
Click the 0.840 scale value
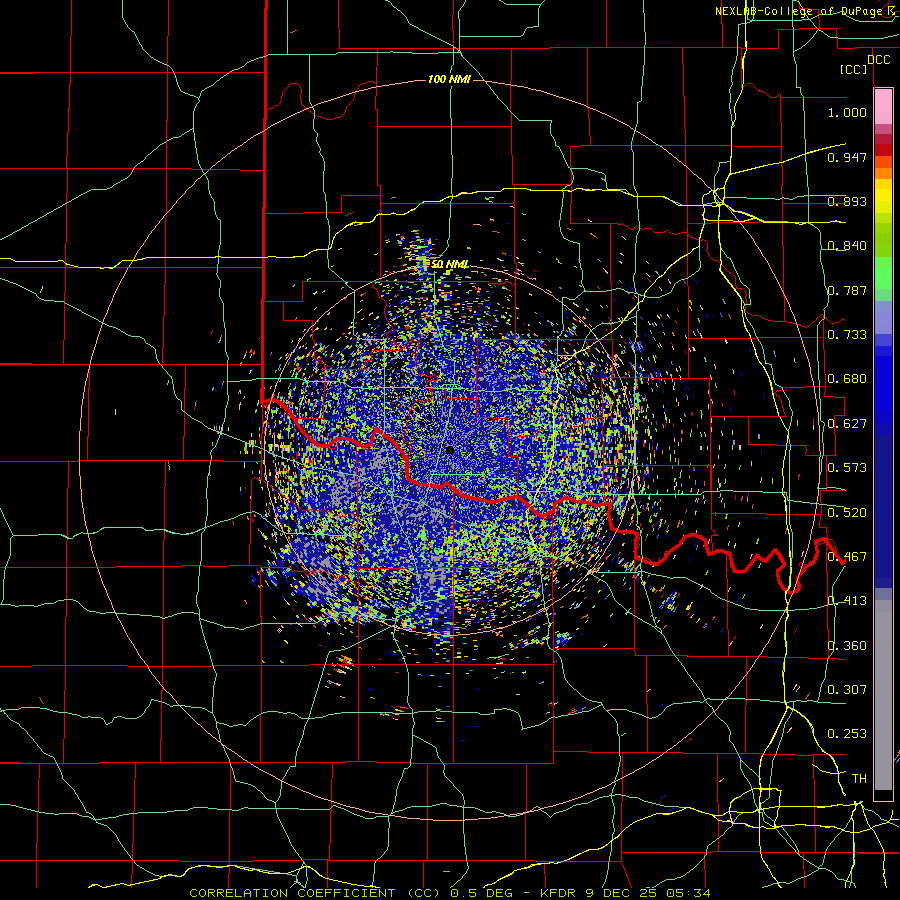pos(847,246)
